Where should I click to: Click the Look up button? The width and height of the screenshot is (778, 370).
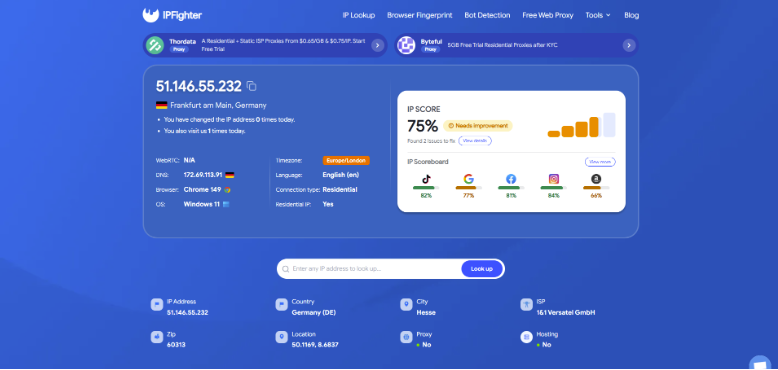[482, 269]
